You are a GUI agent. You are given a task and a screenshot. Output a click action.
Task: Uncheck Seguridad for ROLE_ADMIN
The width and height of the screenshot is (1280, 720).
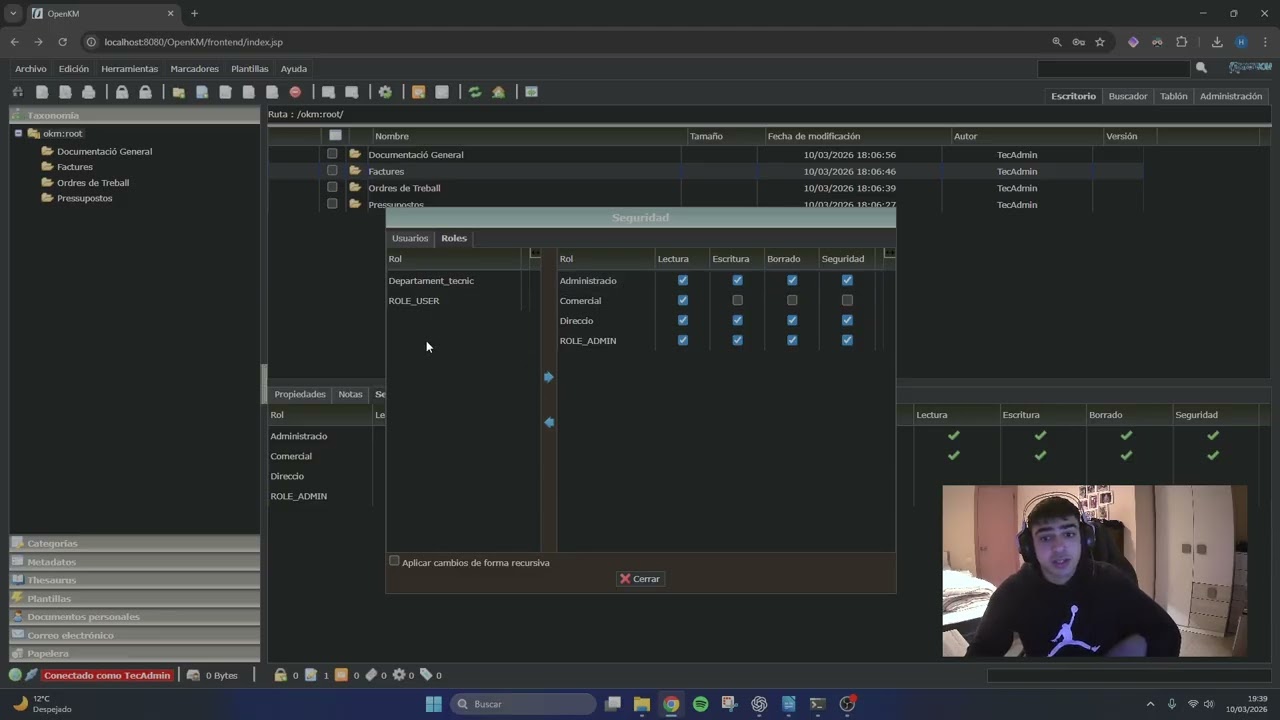(847, 340)
